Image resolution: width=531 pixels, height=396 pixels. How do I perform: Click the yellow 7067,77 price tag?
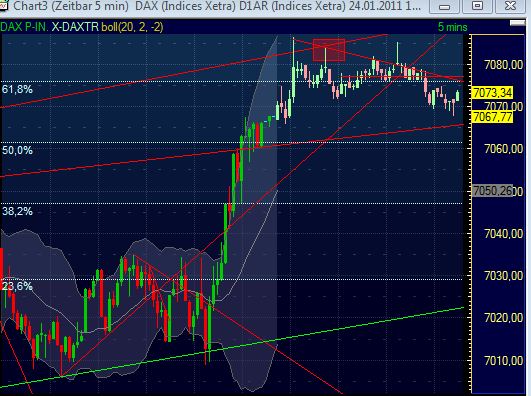click(x=492, y=117)
